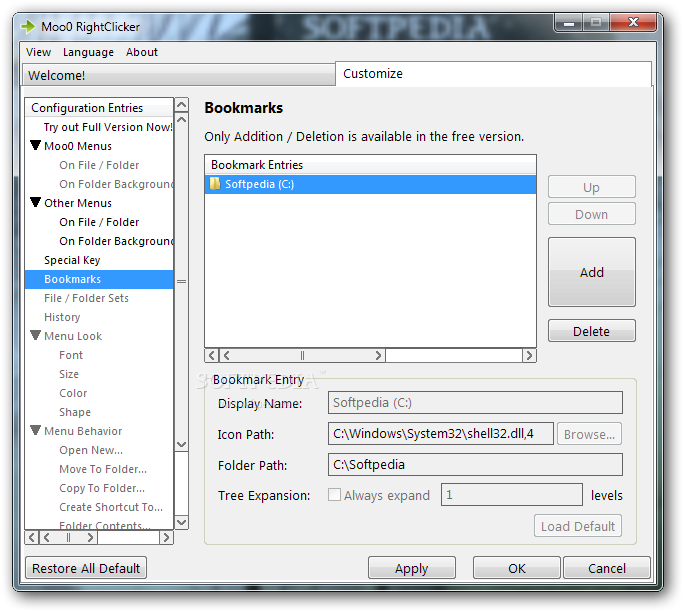This screenshot has height=612, width=684.
Task: Select the Size entry
Action: pos(69,374)
